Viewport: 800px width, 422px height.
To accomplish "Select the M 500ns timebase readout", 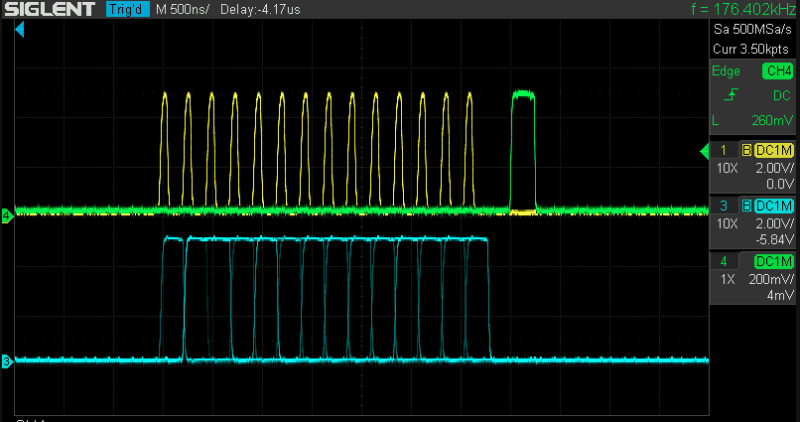I will (182, 9).
